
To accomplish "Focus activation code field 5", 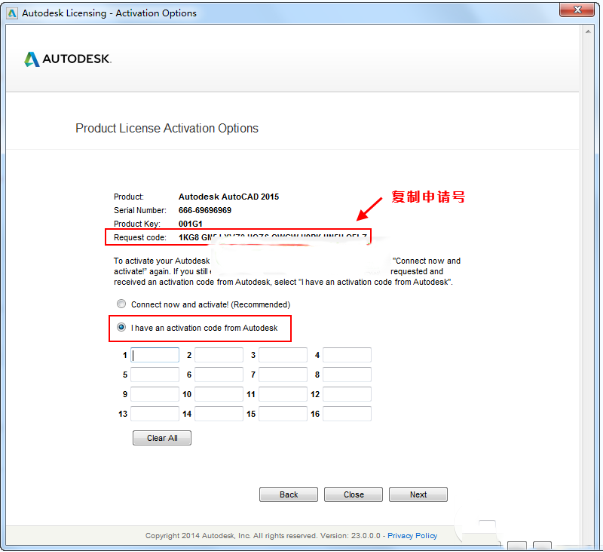I will click(x=155, y=374).
